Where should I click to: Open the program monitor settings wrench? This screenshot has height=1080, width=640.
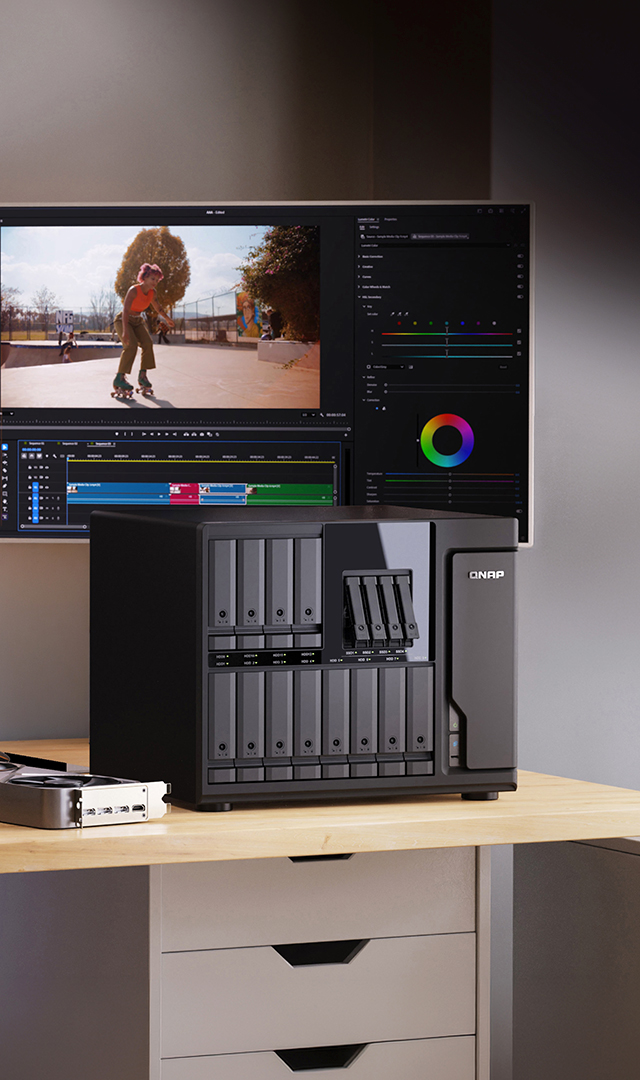point(322,415)
